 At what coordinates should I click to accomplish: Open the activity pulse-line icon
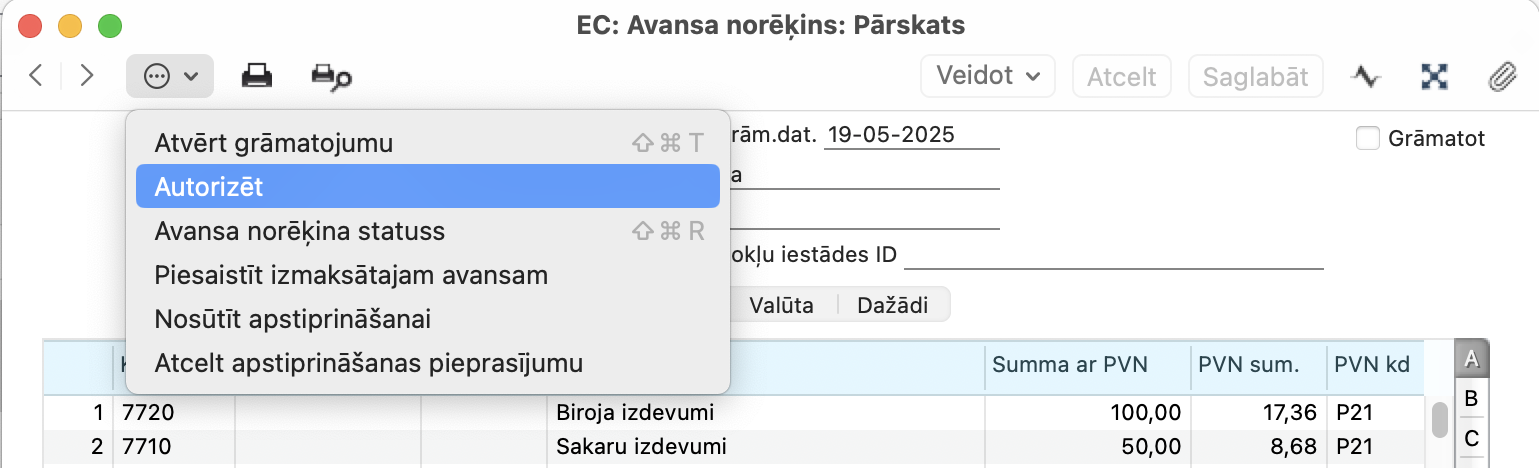point(1366,76)
